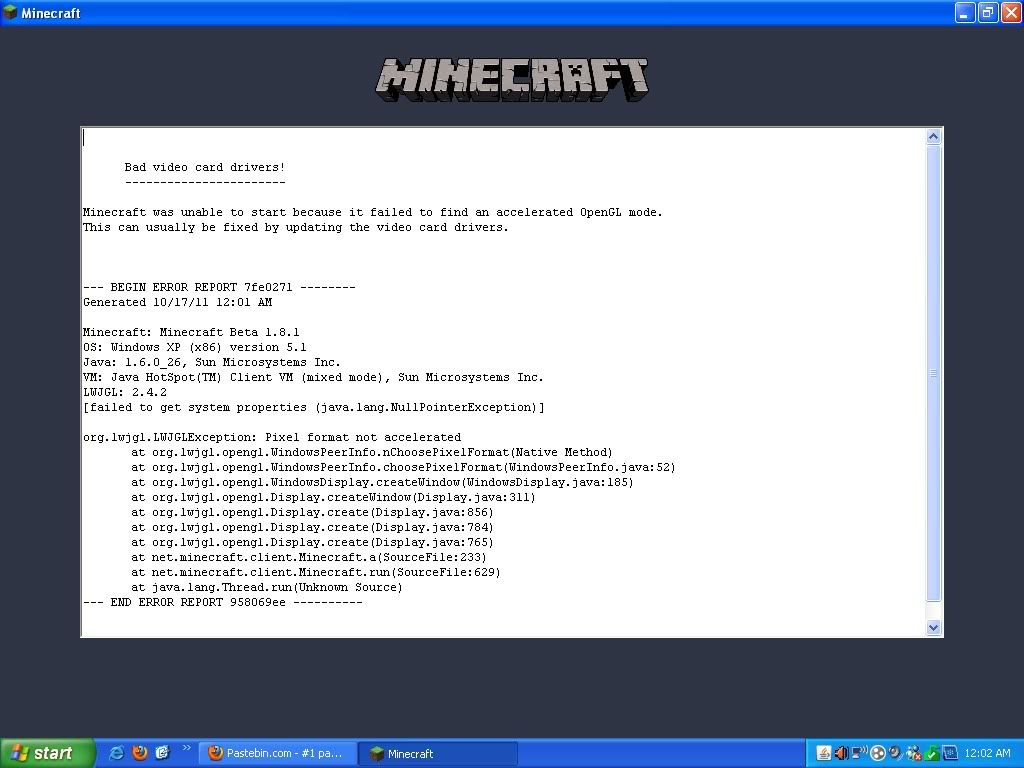Click 'Minecraft was unable to start' sentence
Viewport: 1024px width, 768px height.
coord(372,212)
